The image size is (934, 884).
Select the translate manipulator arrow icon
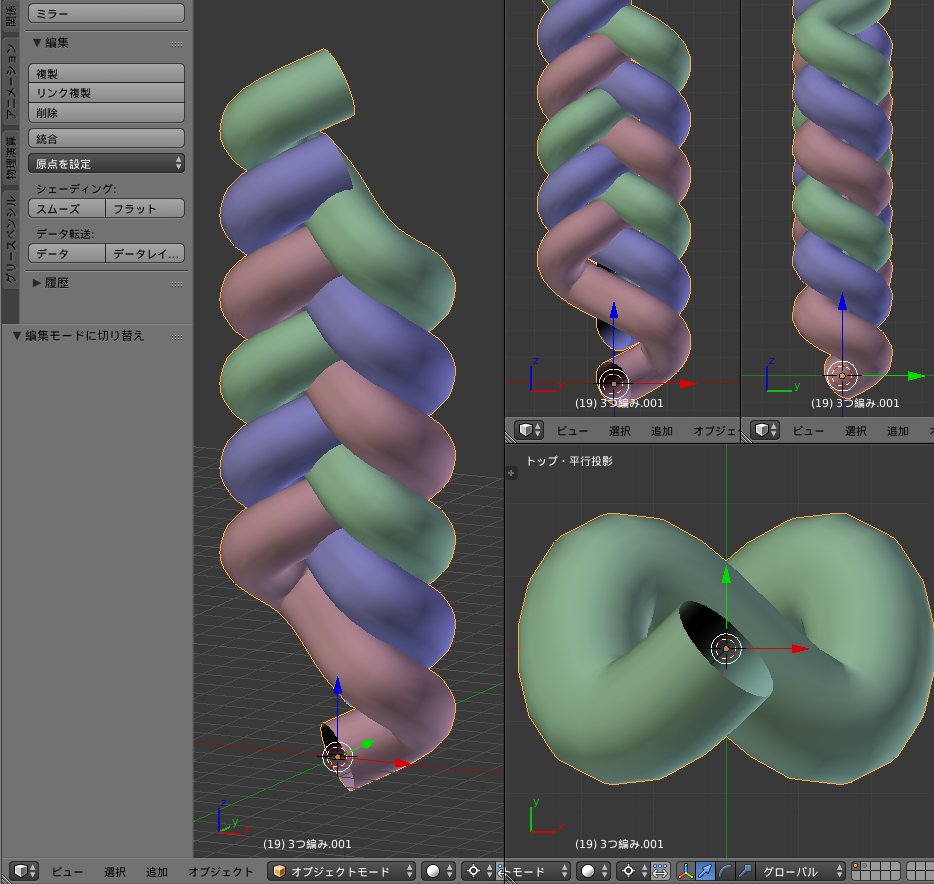(x=704, y=869)
